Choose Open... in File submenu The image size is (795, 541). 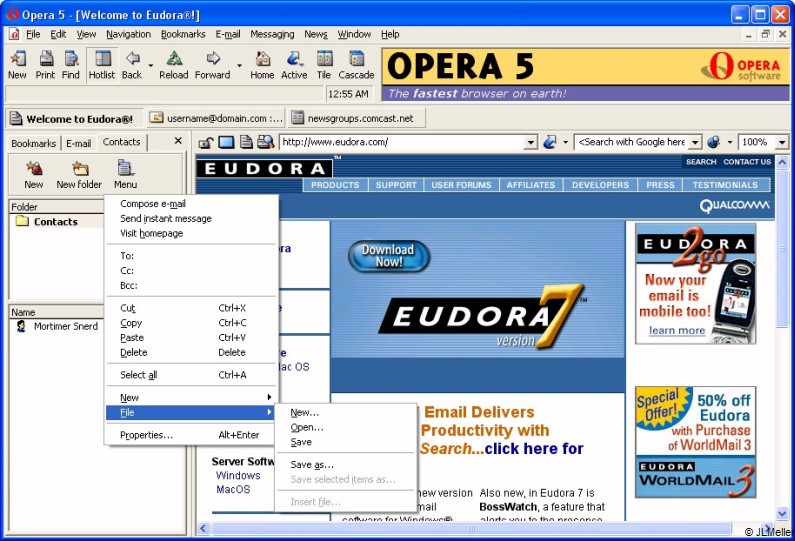(x=345, y=427)
